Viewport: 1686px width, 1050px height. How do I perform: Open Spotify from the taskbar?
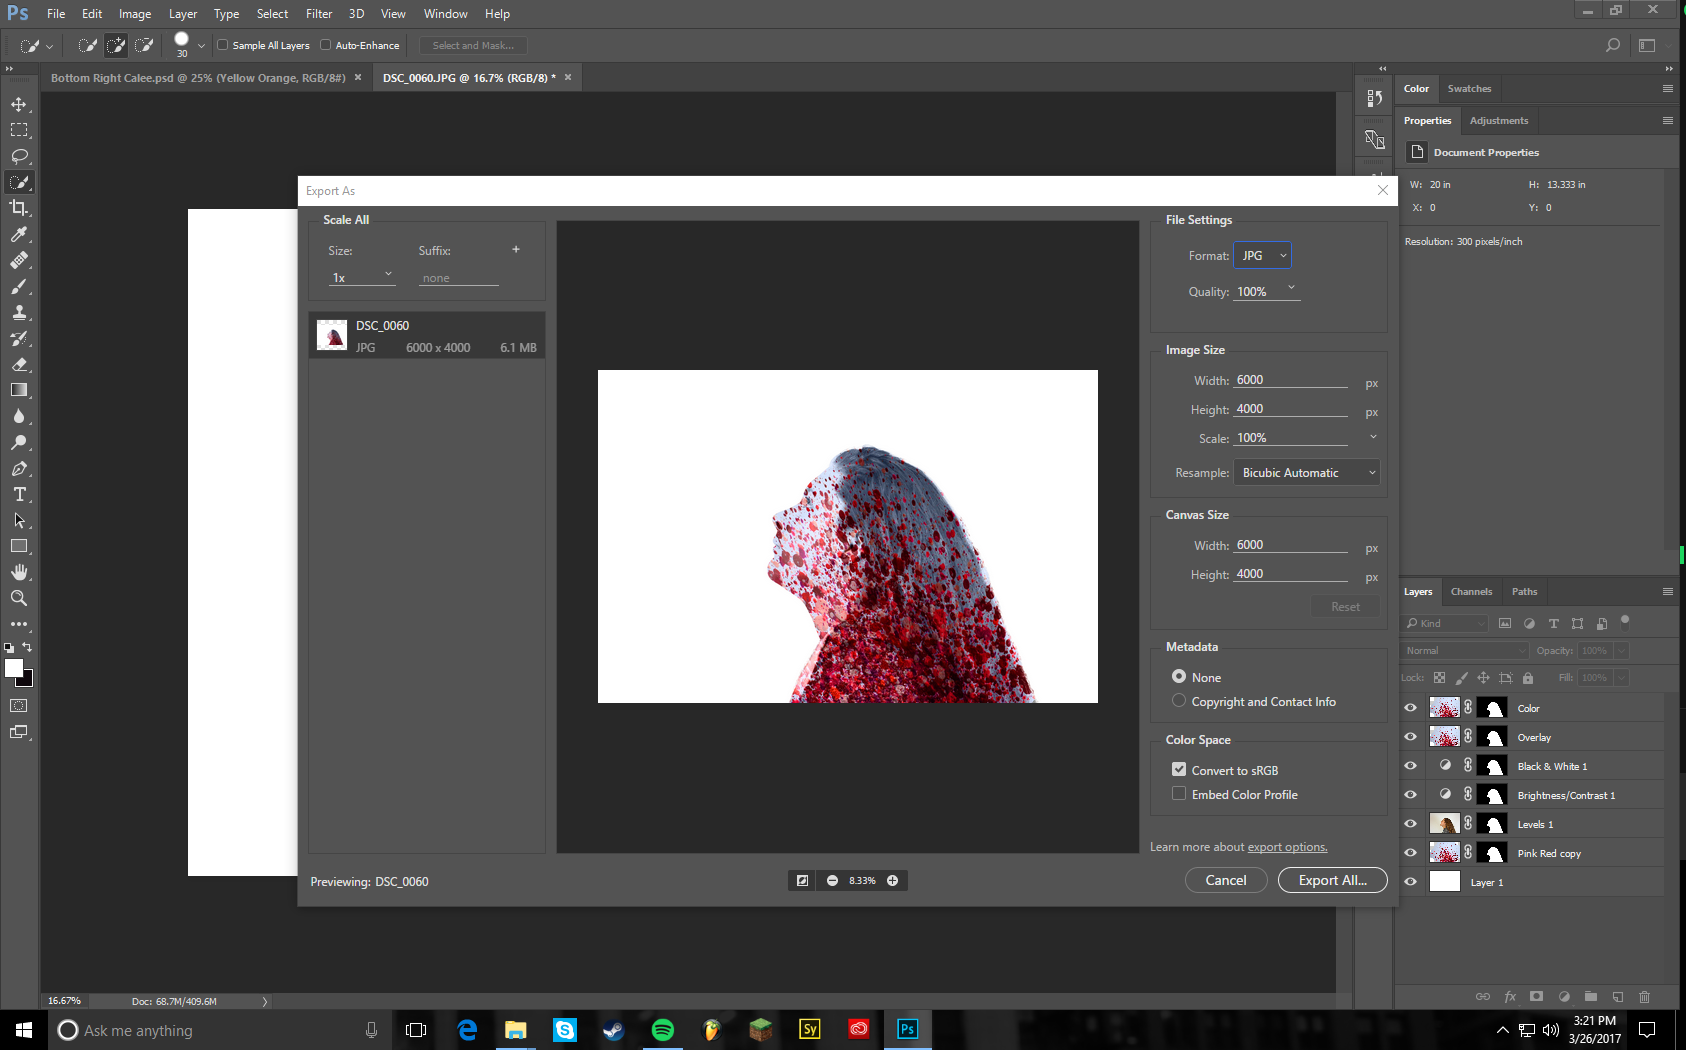(662, 1030)
